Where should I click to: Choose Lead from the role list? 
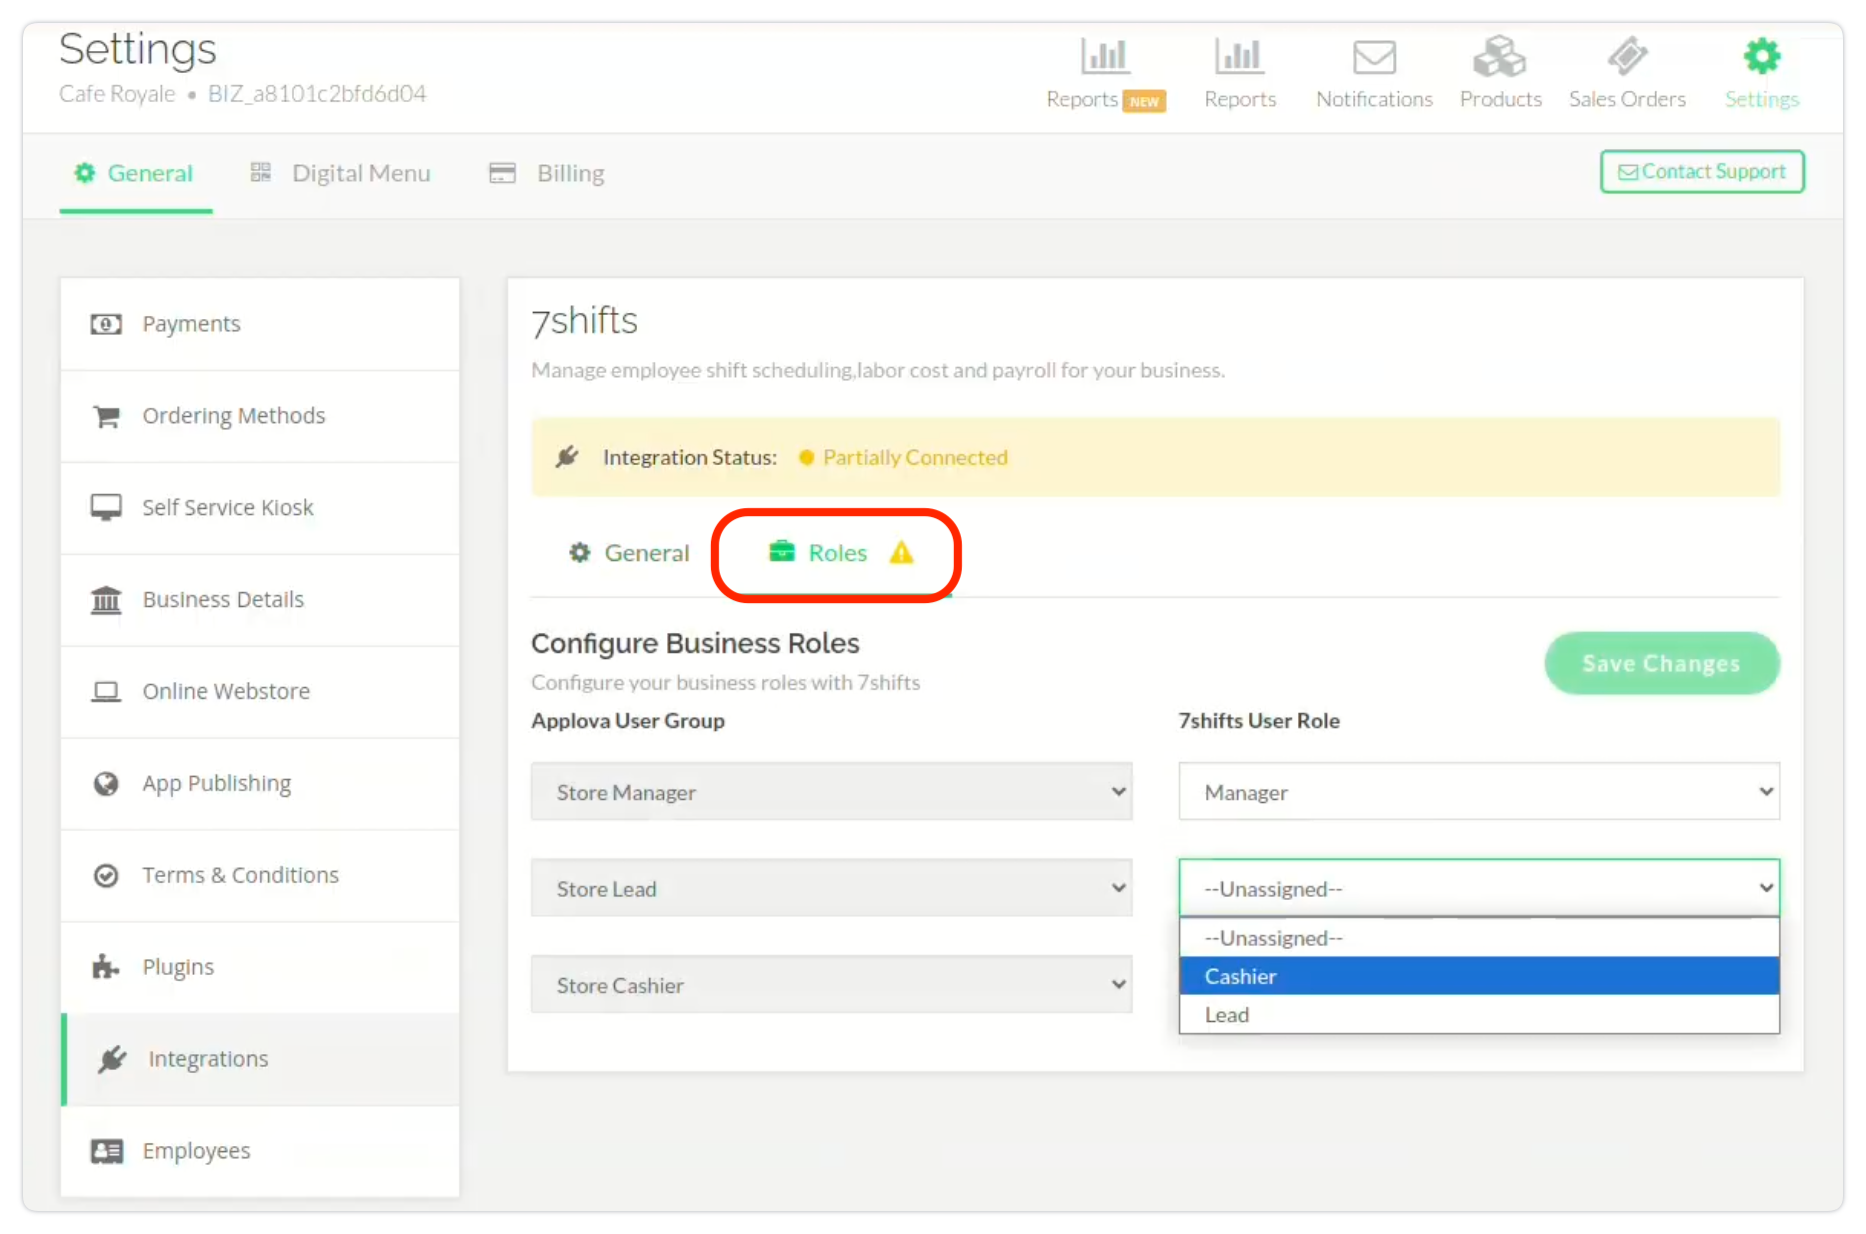[1479, 1014]
